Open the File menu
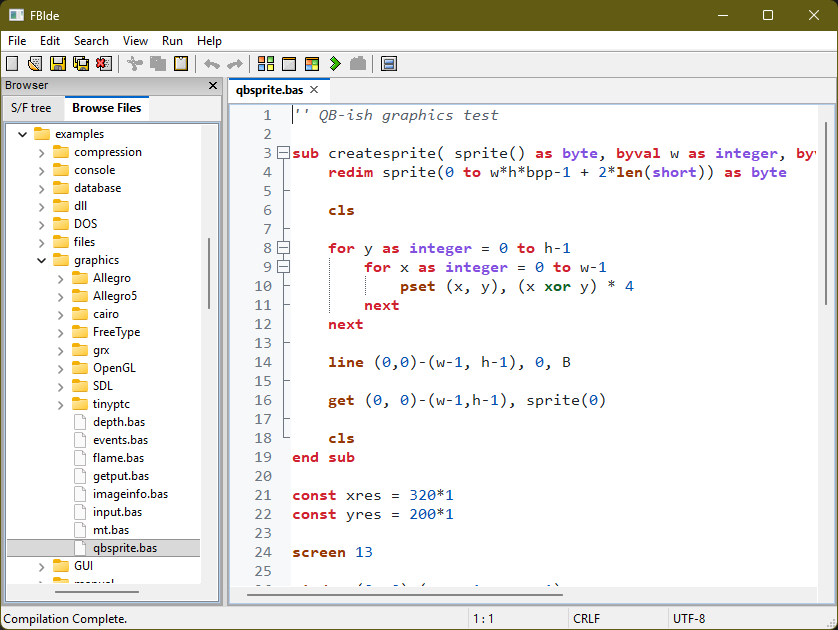This screenshot has width=838, height=630. [17, 41]
